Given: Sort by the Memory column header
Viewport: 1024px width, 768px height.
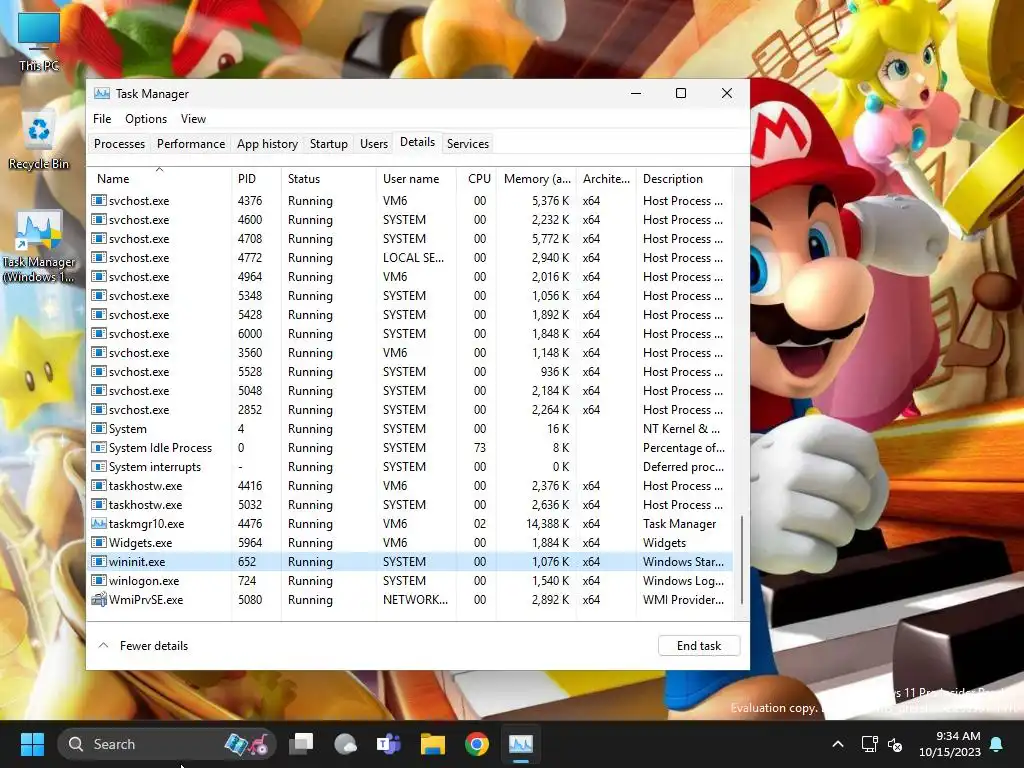Looking at the screenshot, I should (537, 179).
